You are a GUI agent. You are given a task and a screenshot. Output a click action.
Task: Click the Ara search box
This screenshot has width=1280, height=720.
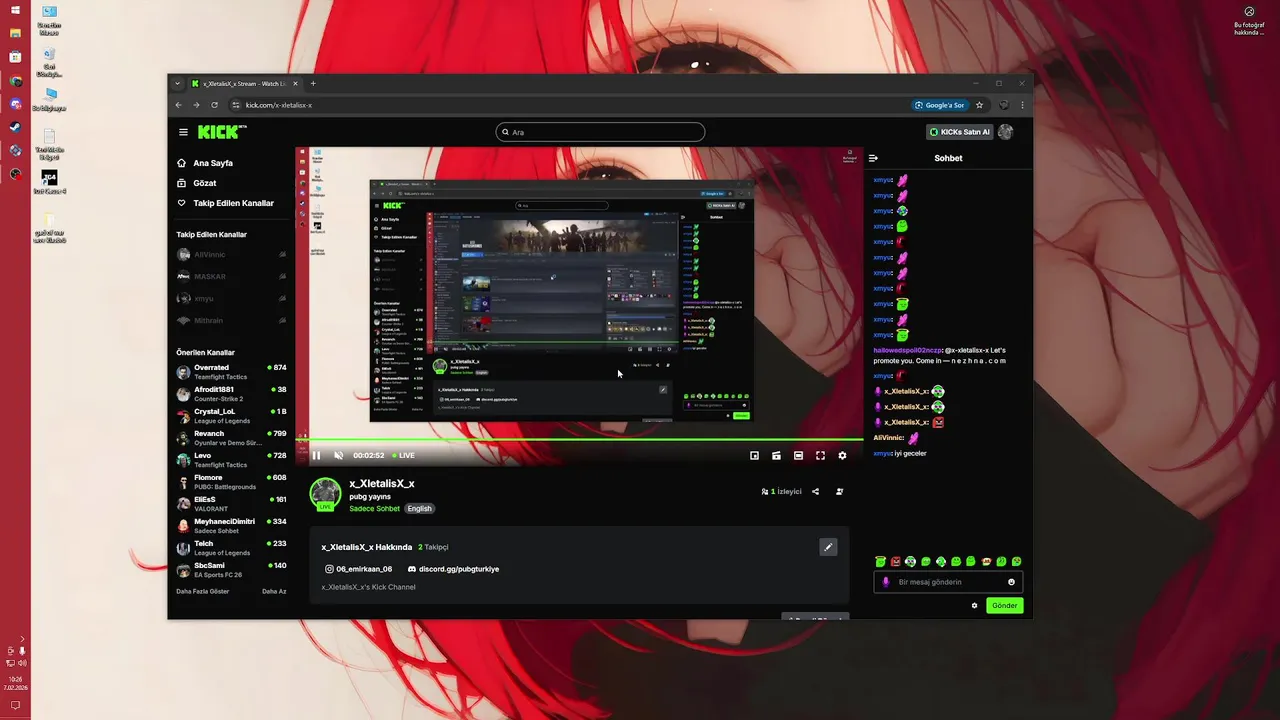pos(600,132)
